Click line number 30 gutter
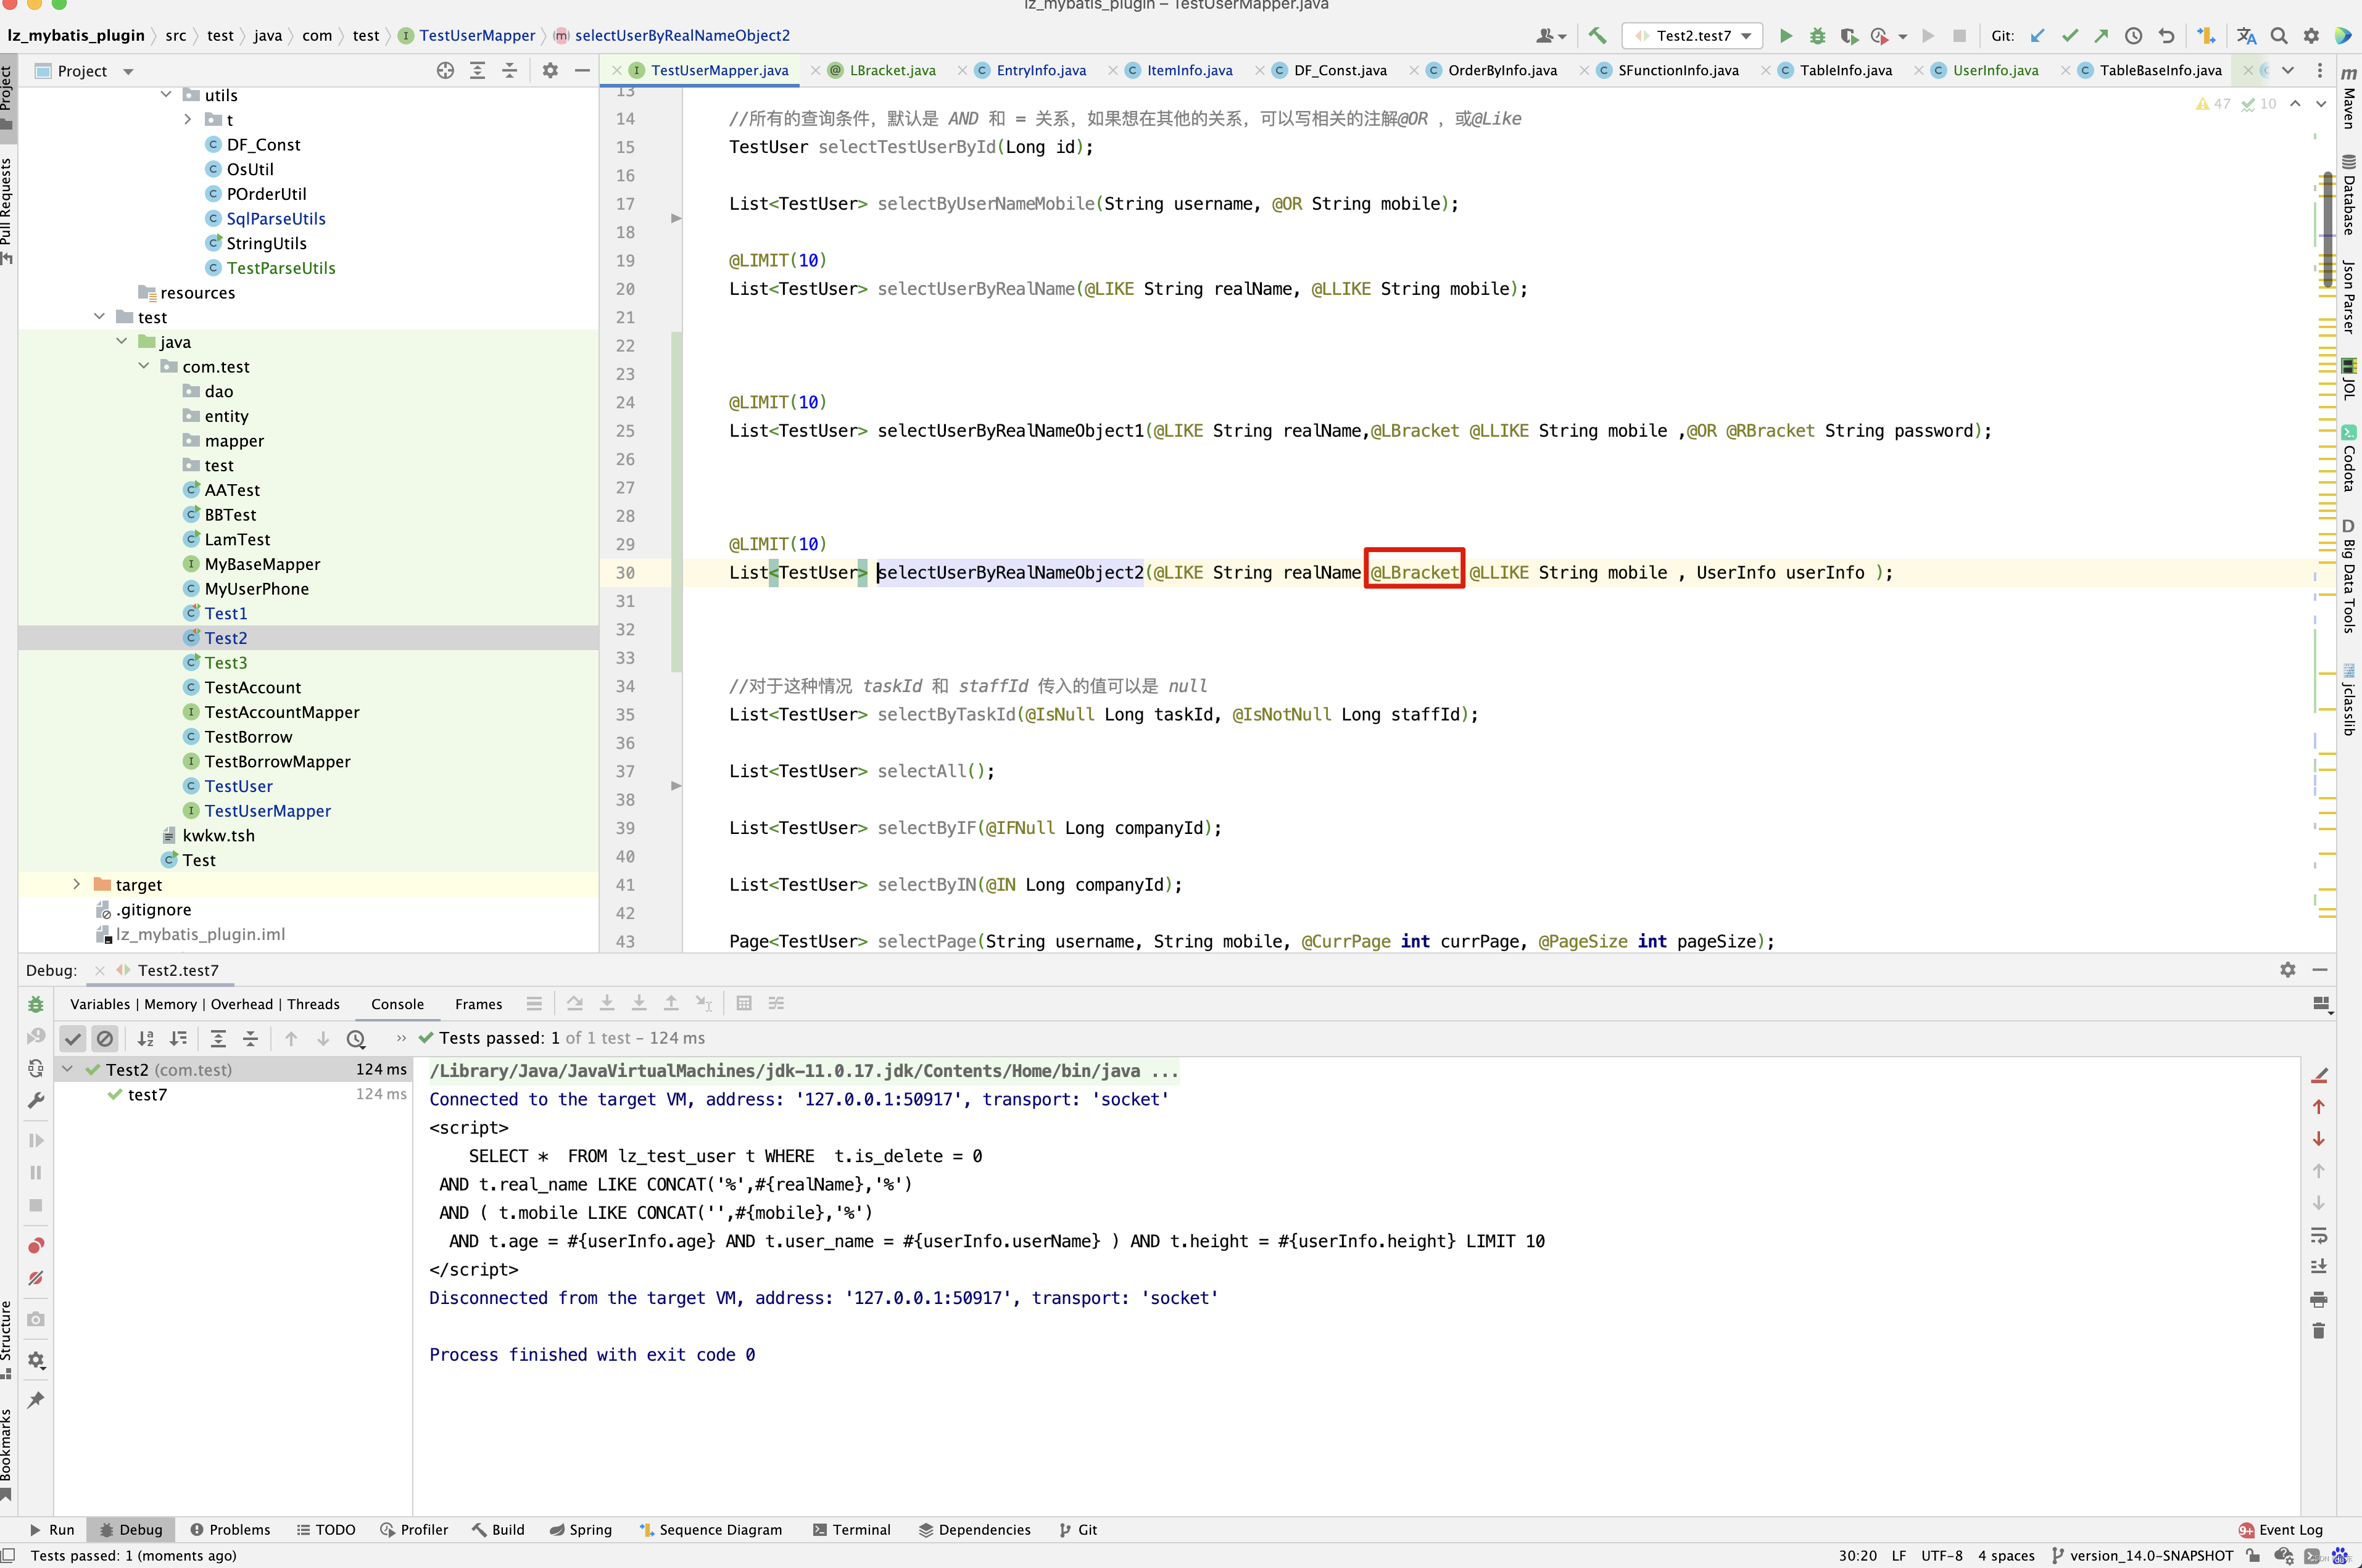Image resolution: width=2362 pixels, height=1568 pixels. [x=625, y=573]
